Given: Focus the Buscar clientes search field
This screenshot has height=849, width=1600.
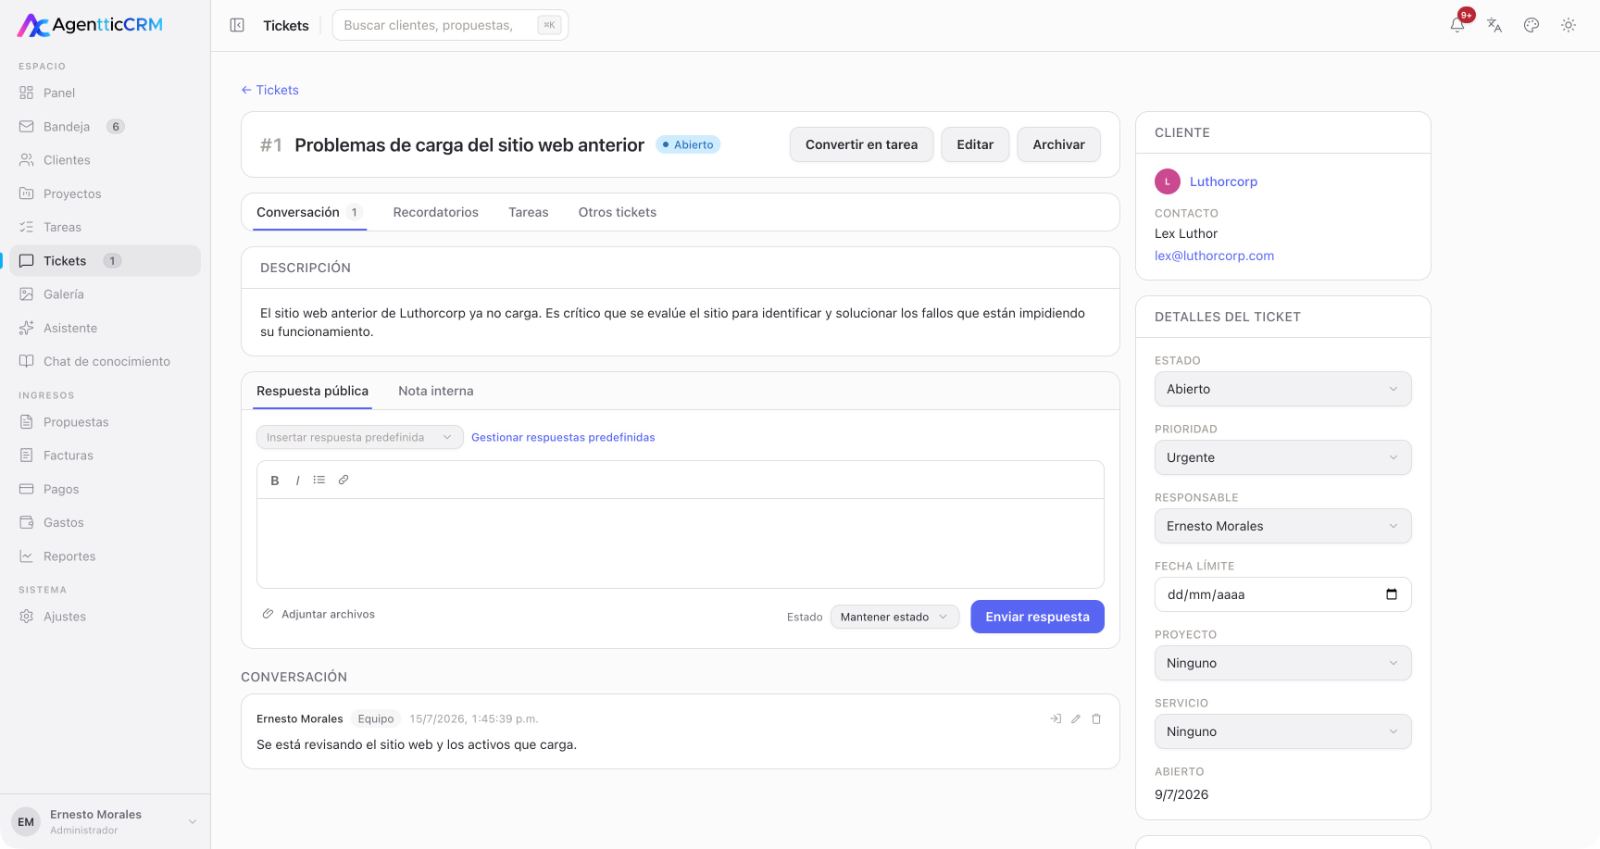Looking at the screenshot, I should click(450, 25).
